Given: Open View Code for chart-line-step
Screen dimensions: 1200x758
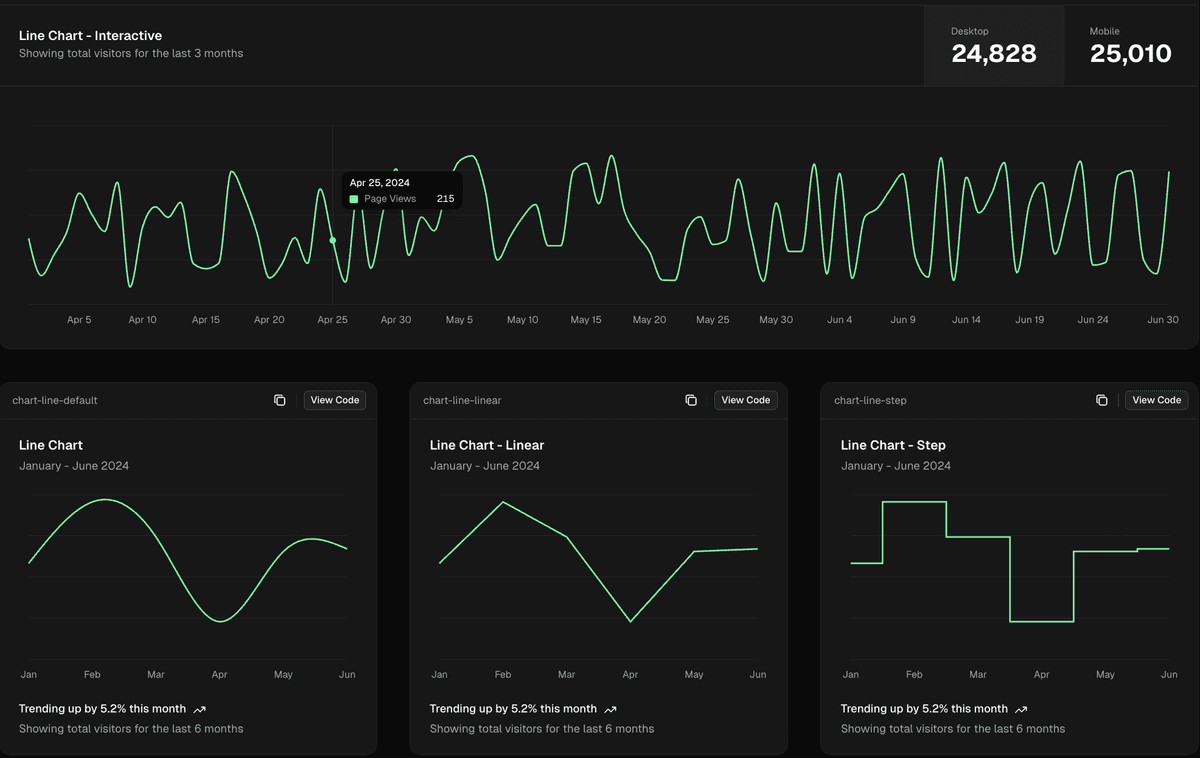Looking at the screenshot, I should (x=1156, y=399).
